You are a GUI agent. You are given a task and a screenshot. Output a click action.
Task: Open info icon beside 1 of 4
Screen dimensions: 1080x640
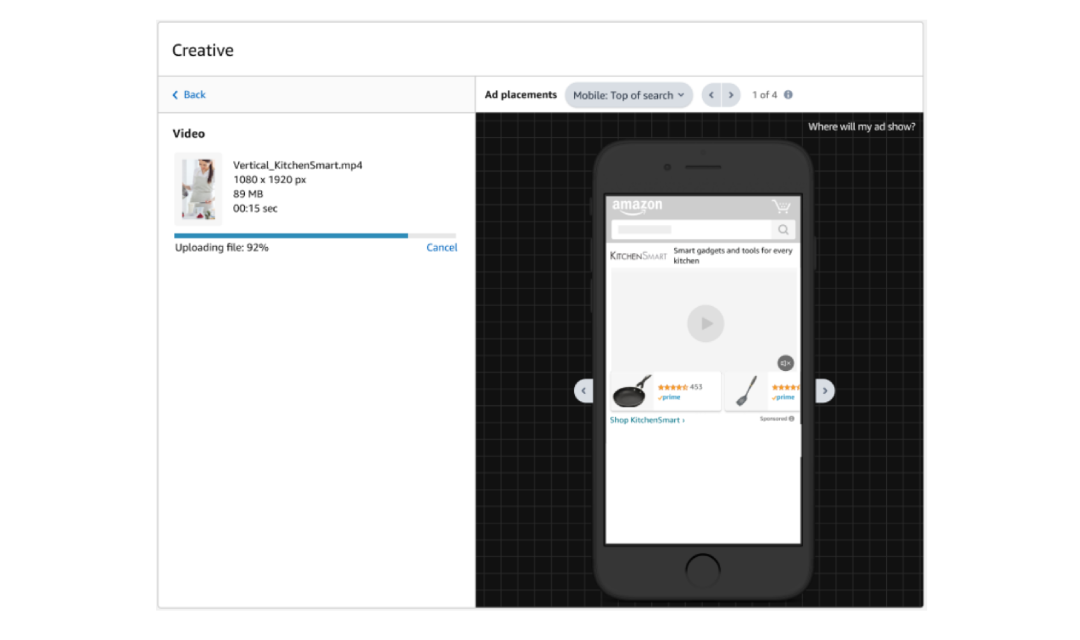[x=788, y=95]
